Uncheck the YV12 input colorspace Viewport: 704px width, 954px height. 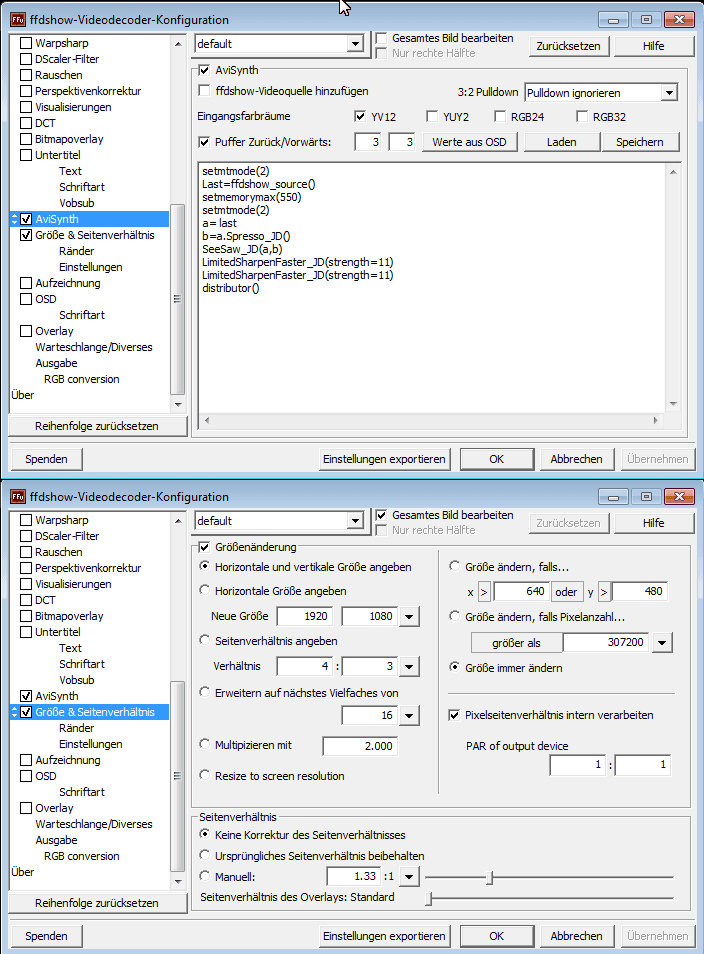[x=360, y=116]
